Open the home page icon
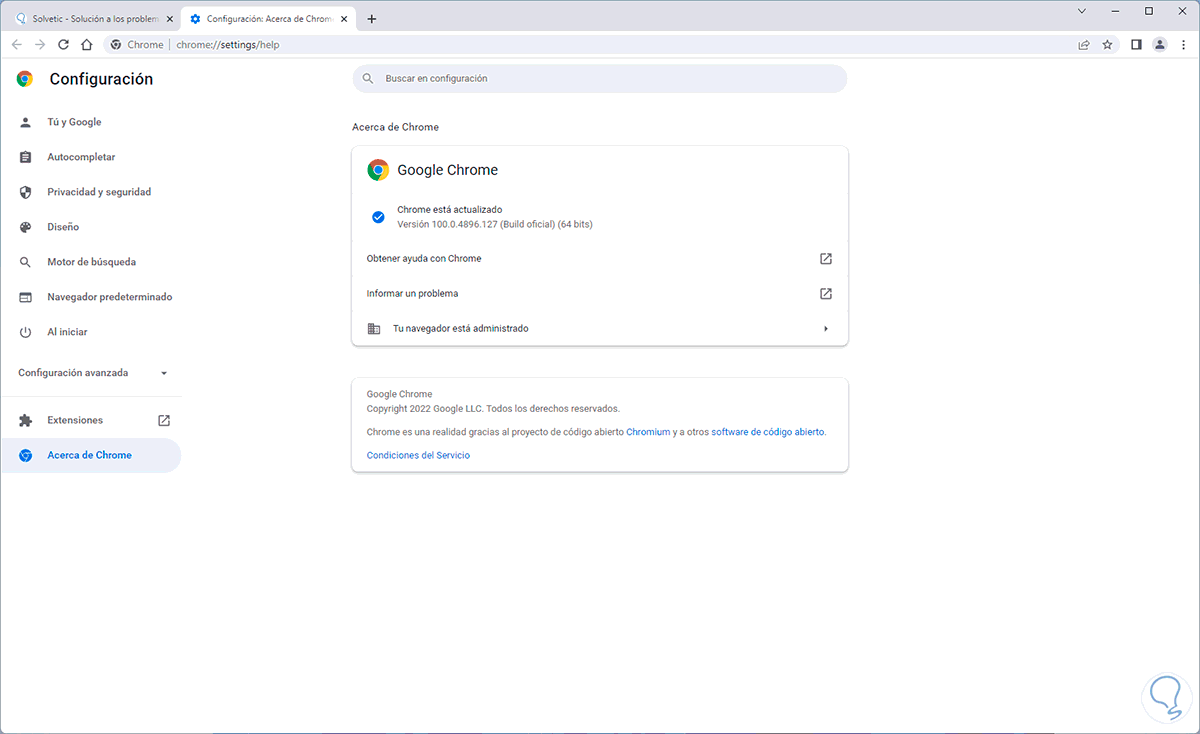 coord(87,44)
